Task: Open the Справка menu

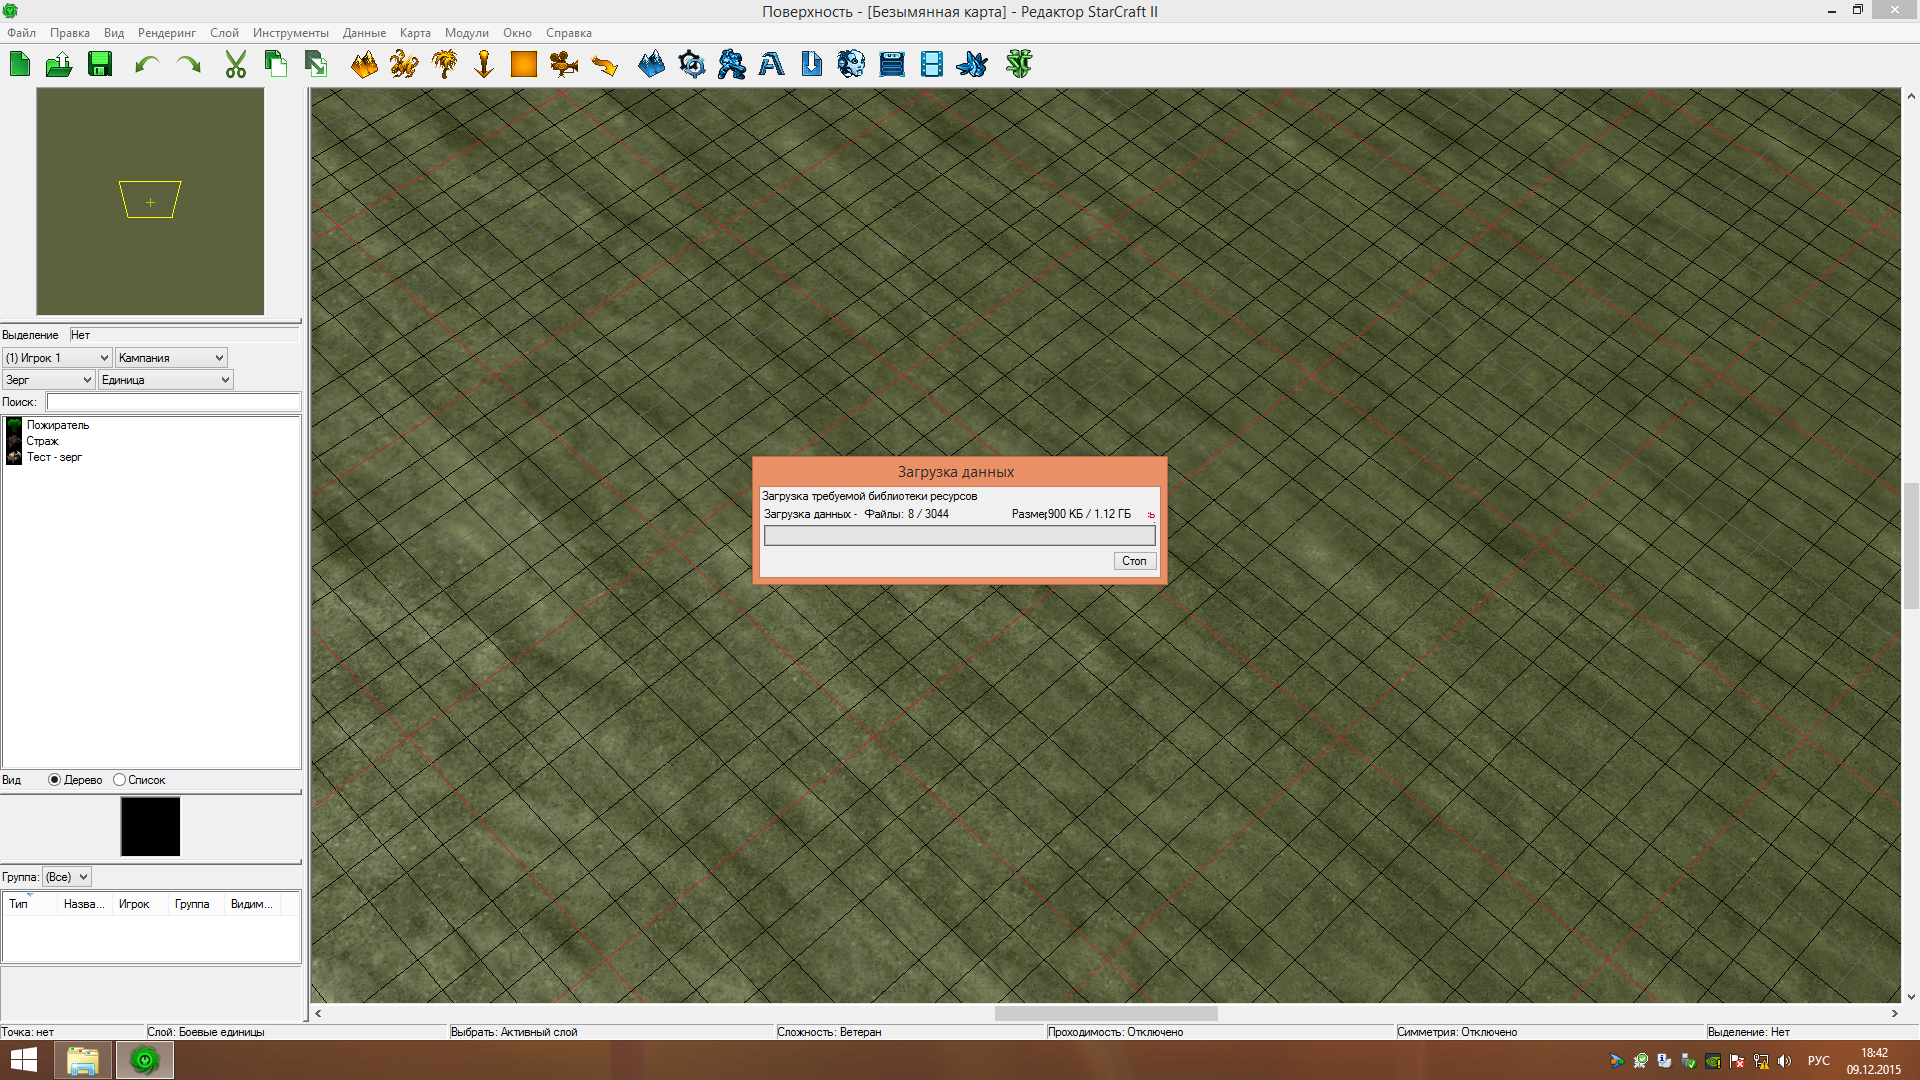Action: [569, 33]
